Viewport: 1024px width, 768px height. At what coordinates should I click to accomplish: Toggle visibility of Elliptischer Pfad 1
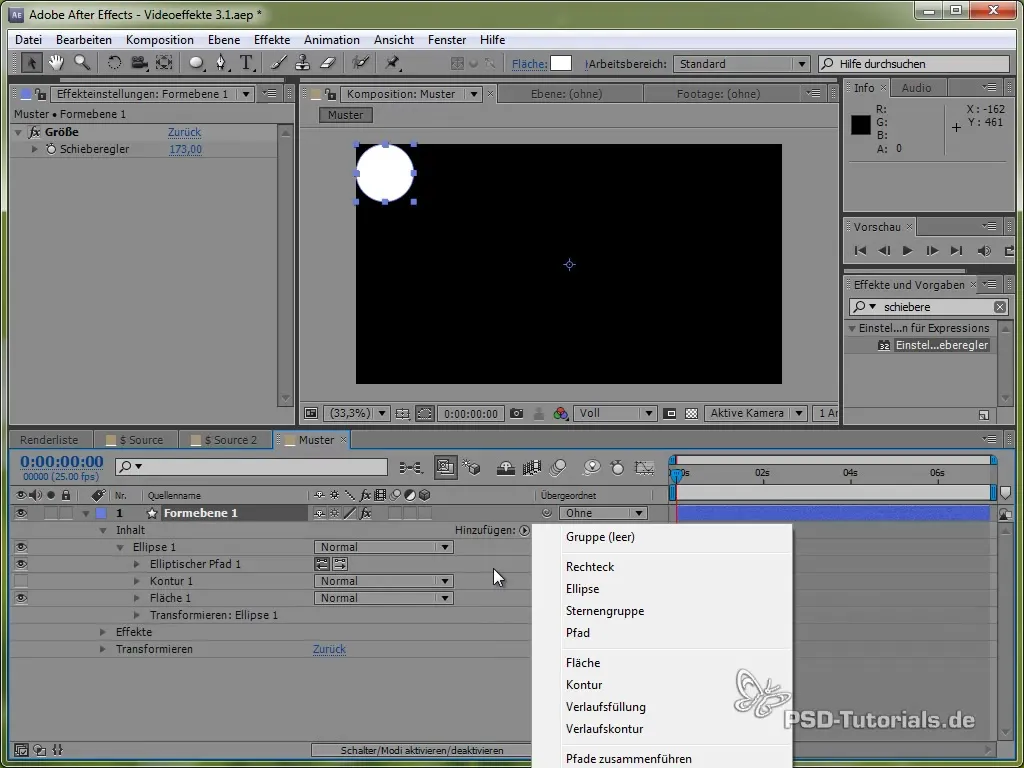(x=21, y=564)
